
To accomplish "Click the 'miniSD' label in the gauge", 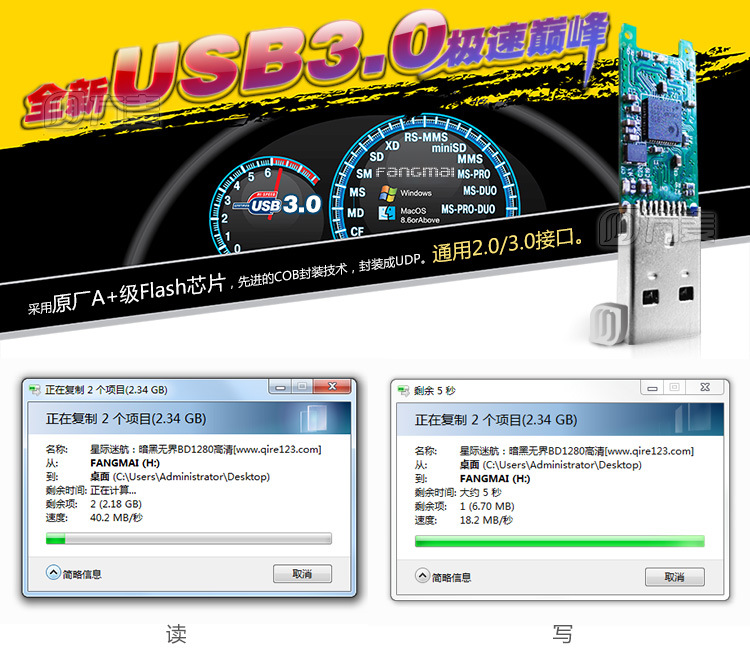I will click(449, 148).
